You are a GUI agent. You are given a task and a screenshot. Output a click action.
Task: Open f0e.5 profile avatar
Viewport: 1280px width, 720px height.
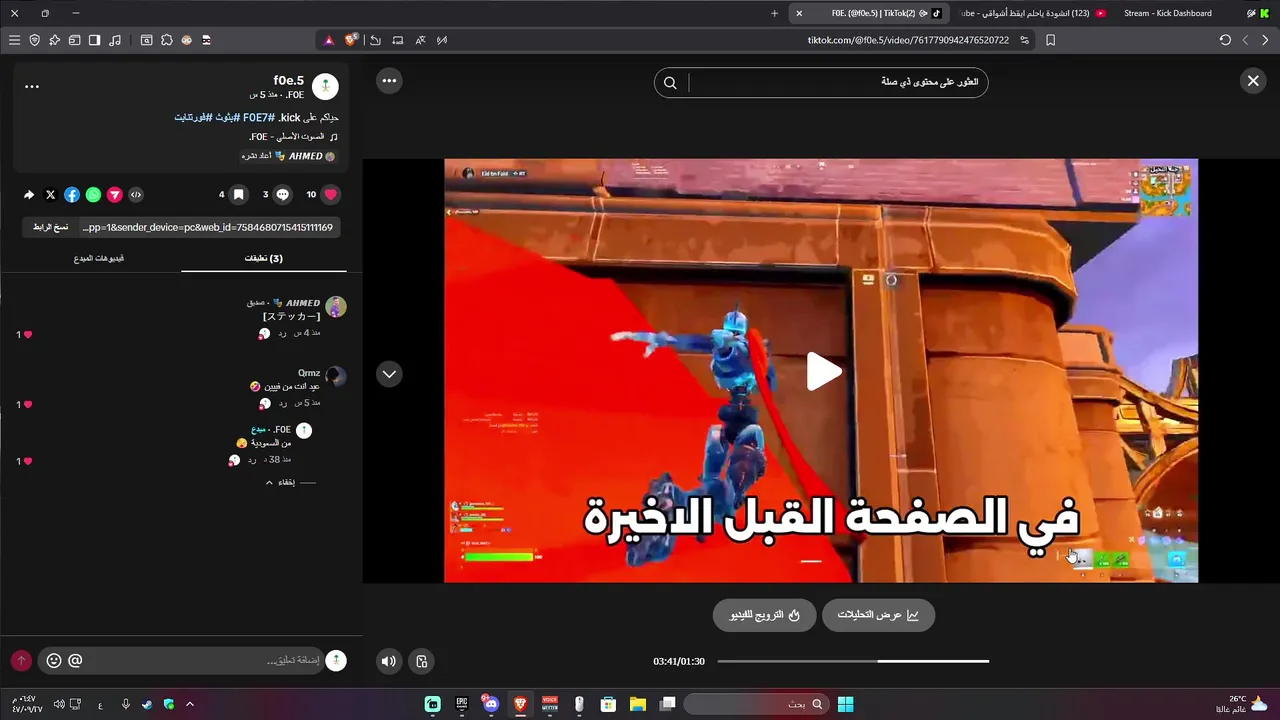click(x=325, y=86)
